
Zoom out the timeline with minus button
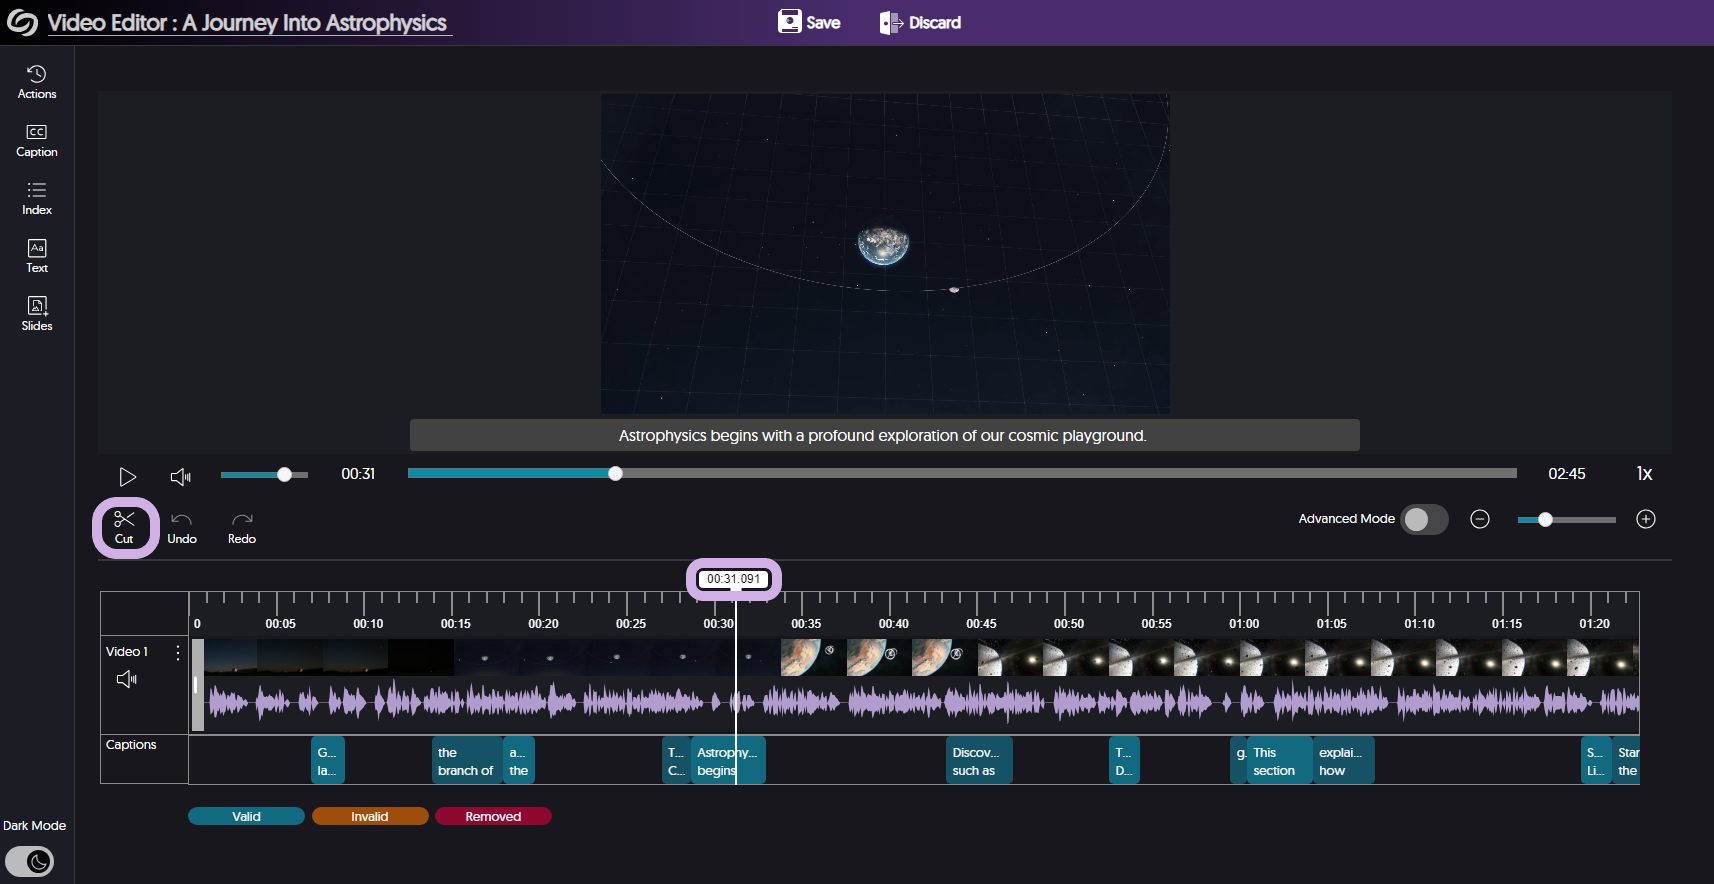click(1480, 519)
